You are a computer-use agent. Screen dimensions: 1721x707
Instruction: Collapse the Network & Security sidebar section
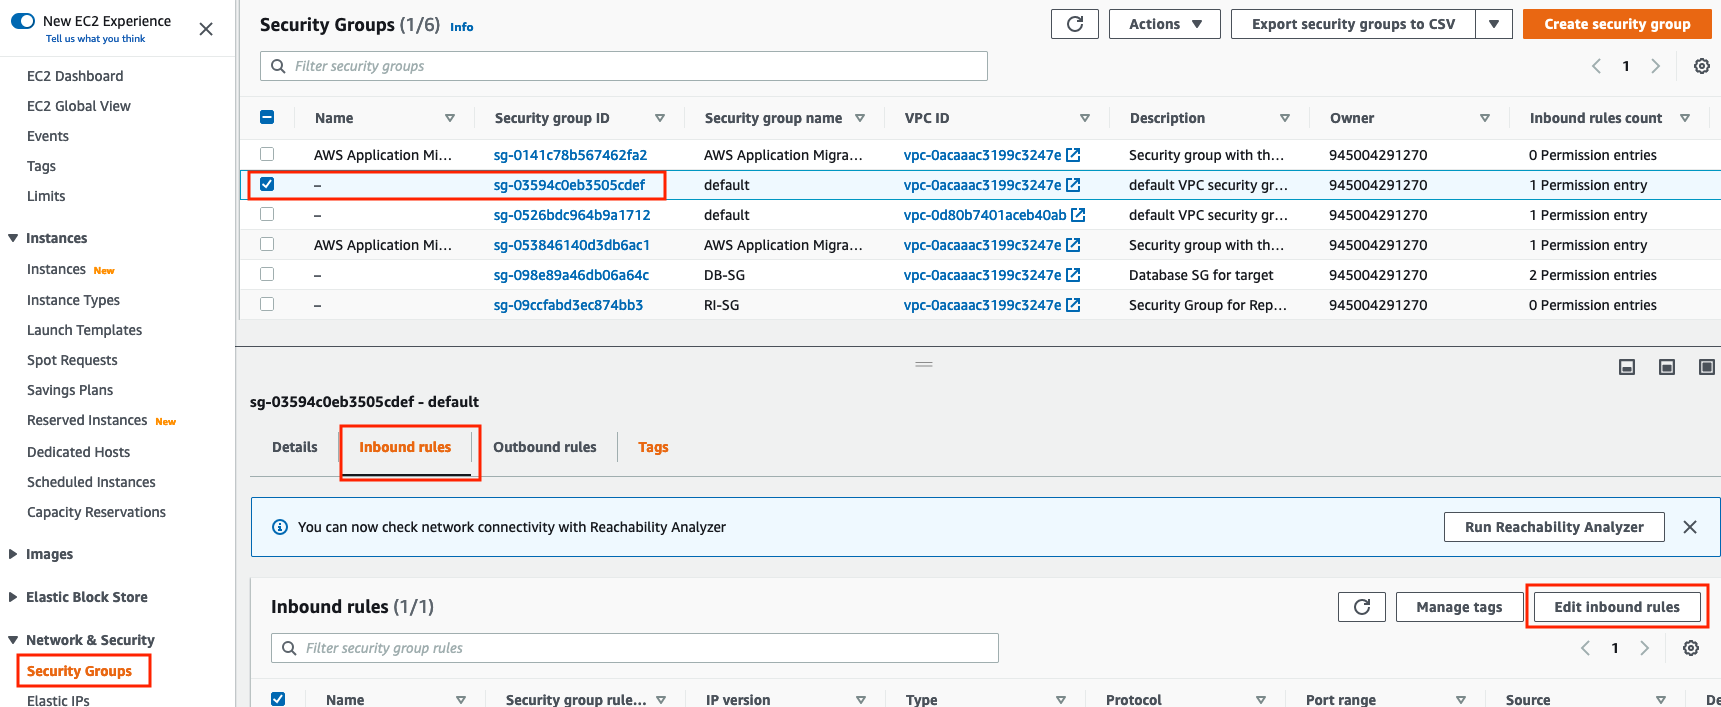pos(13,640)
